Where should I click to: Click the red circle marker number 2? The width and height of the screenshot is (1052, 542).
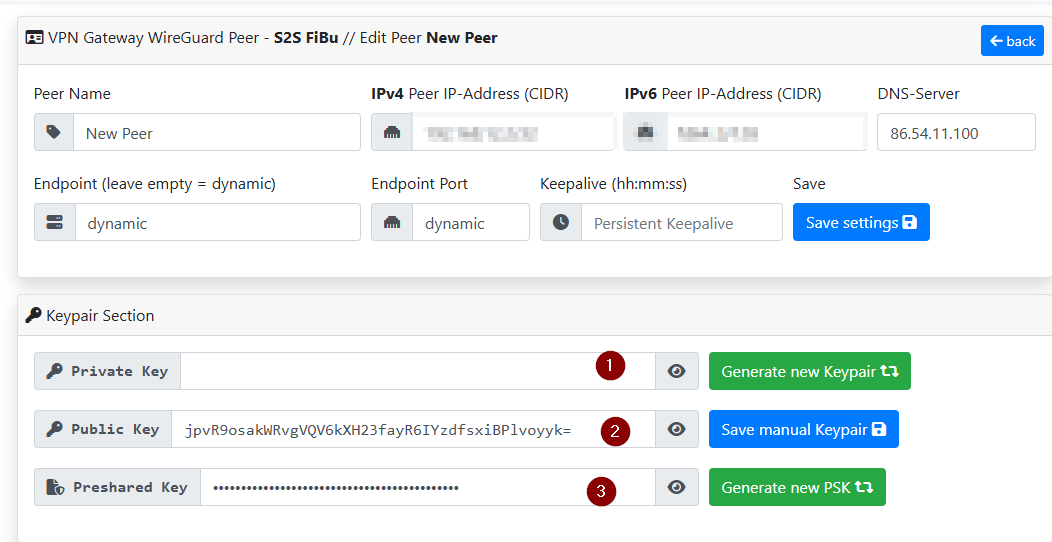(x=615, y=431)
